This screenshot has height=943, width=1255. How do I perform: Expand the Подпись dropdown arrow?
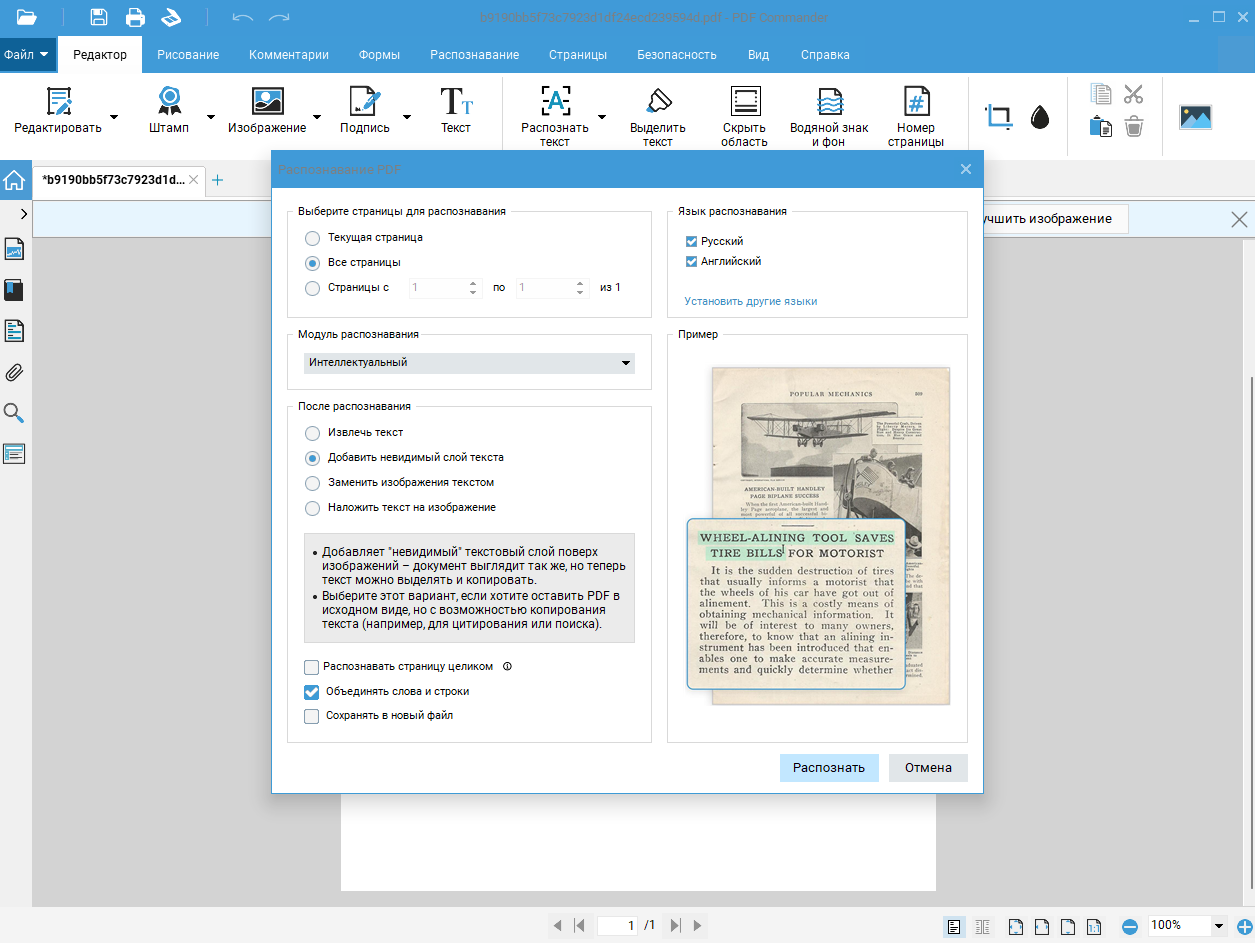[407, 117]
